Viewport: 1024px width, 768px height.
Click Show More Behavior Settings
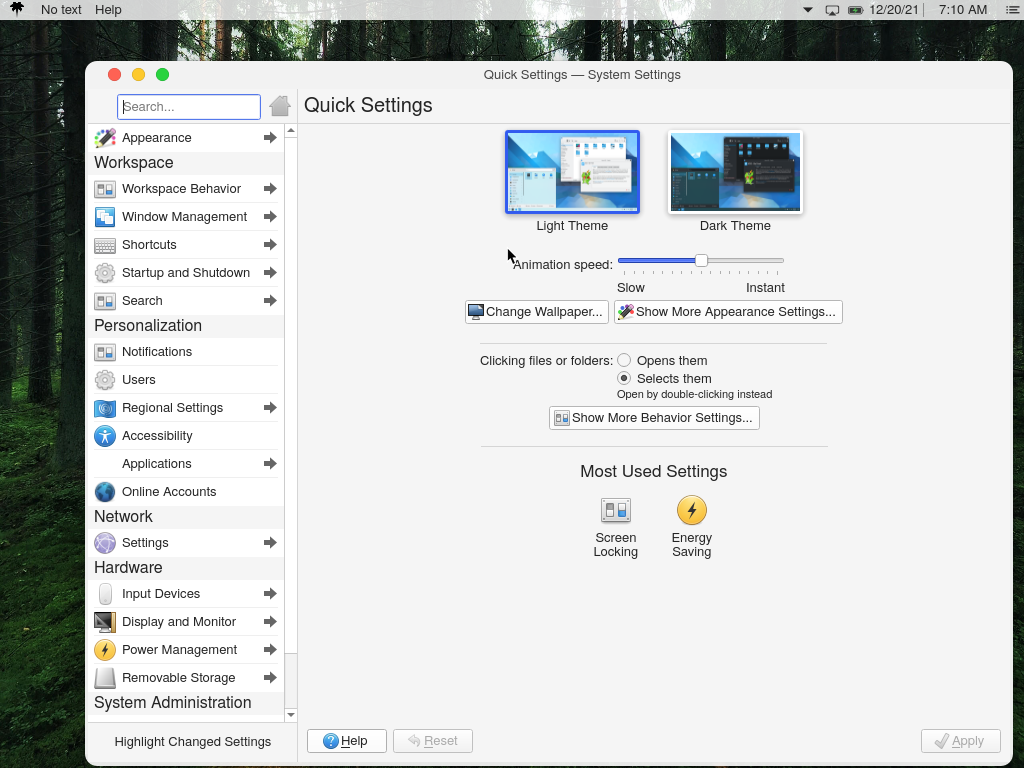click(653, 417)
